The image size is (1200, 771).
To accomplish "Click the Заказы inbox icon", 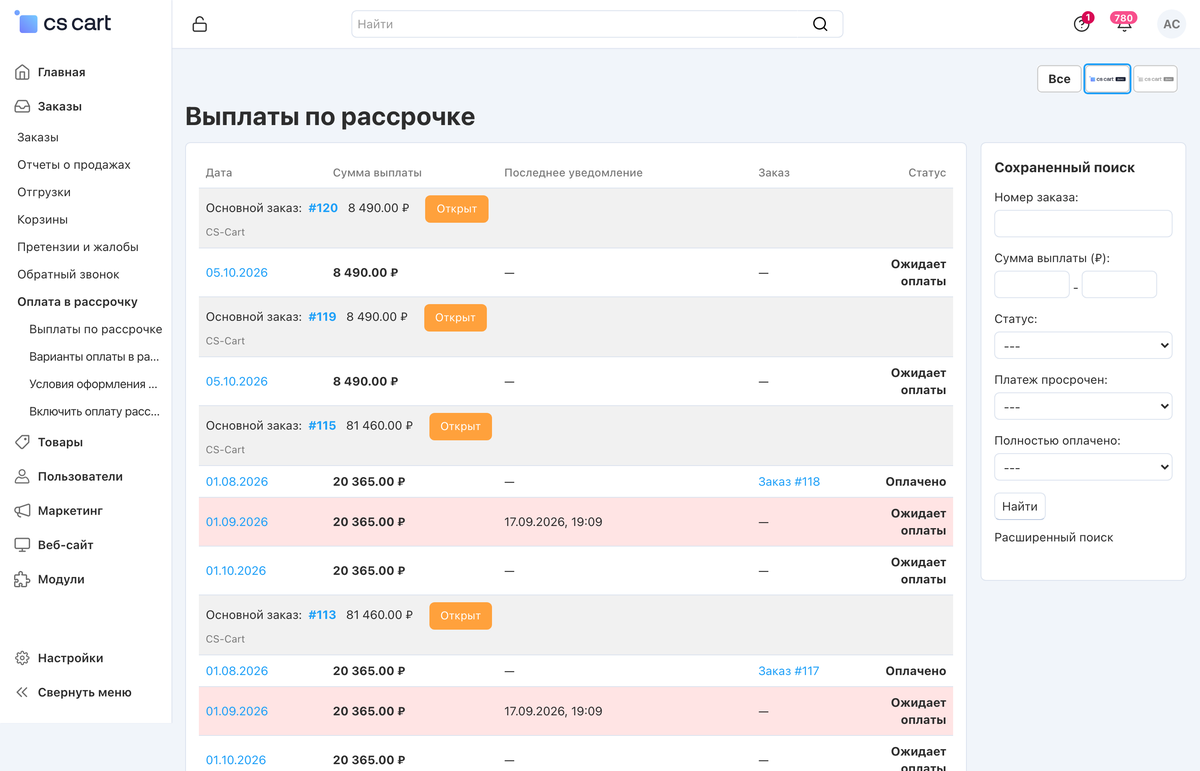I will (x=22, y=106).
